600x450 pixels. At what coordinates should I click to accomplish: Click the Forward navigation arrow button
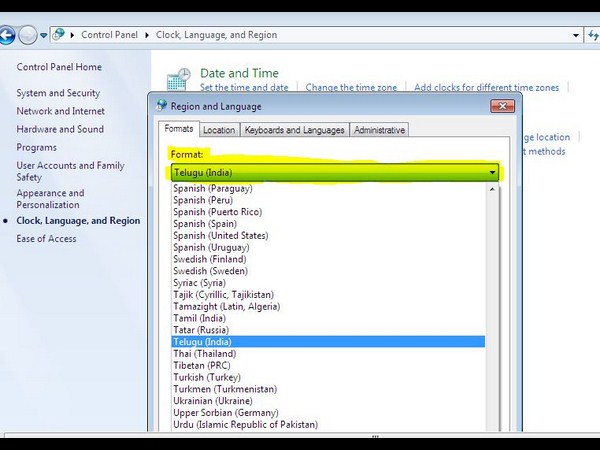(x=28, y=35)
